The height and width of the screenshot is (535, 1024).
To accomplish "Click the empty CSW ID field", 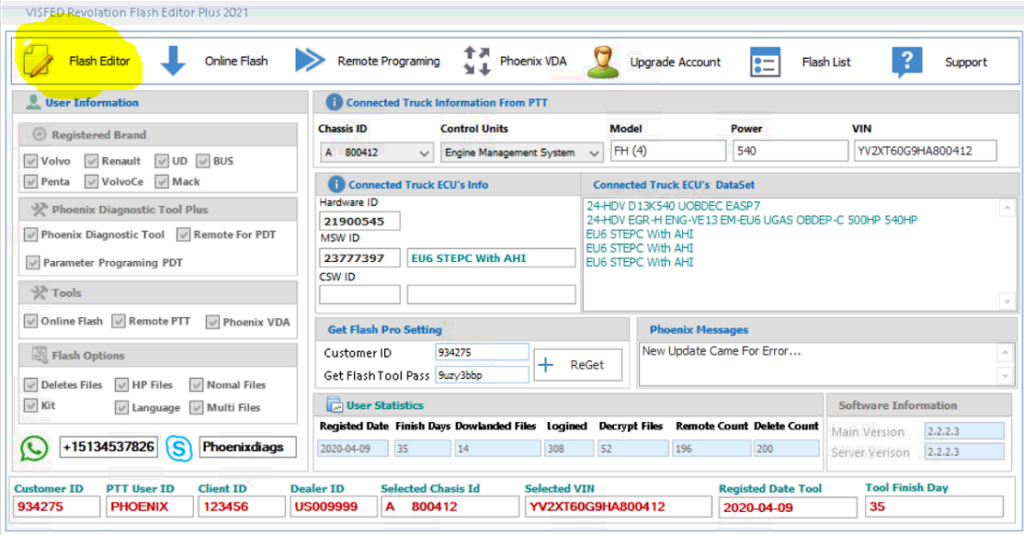I will point(360,295).
